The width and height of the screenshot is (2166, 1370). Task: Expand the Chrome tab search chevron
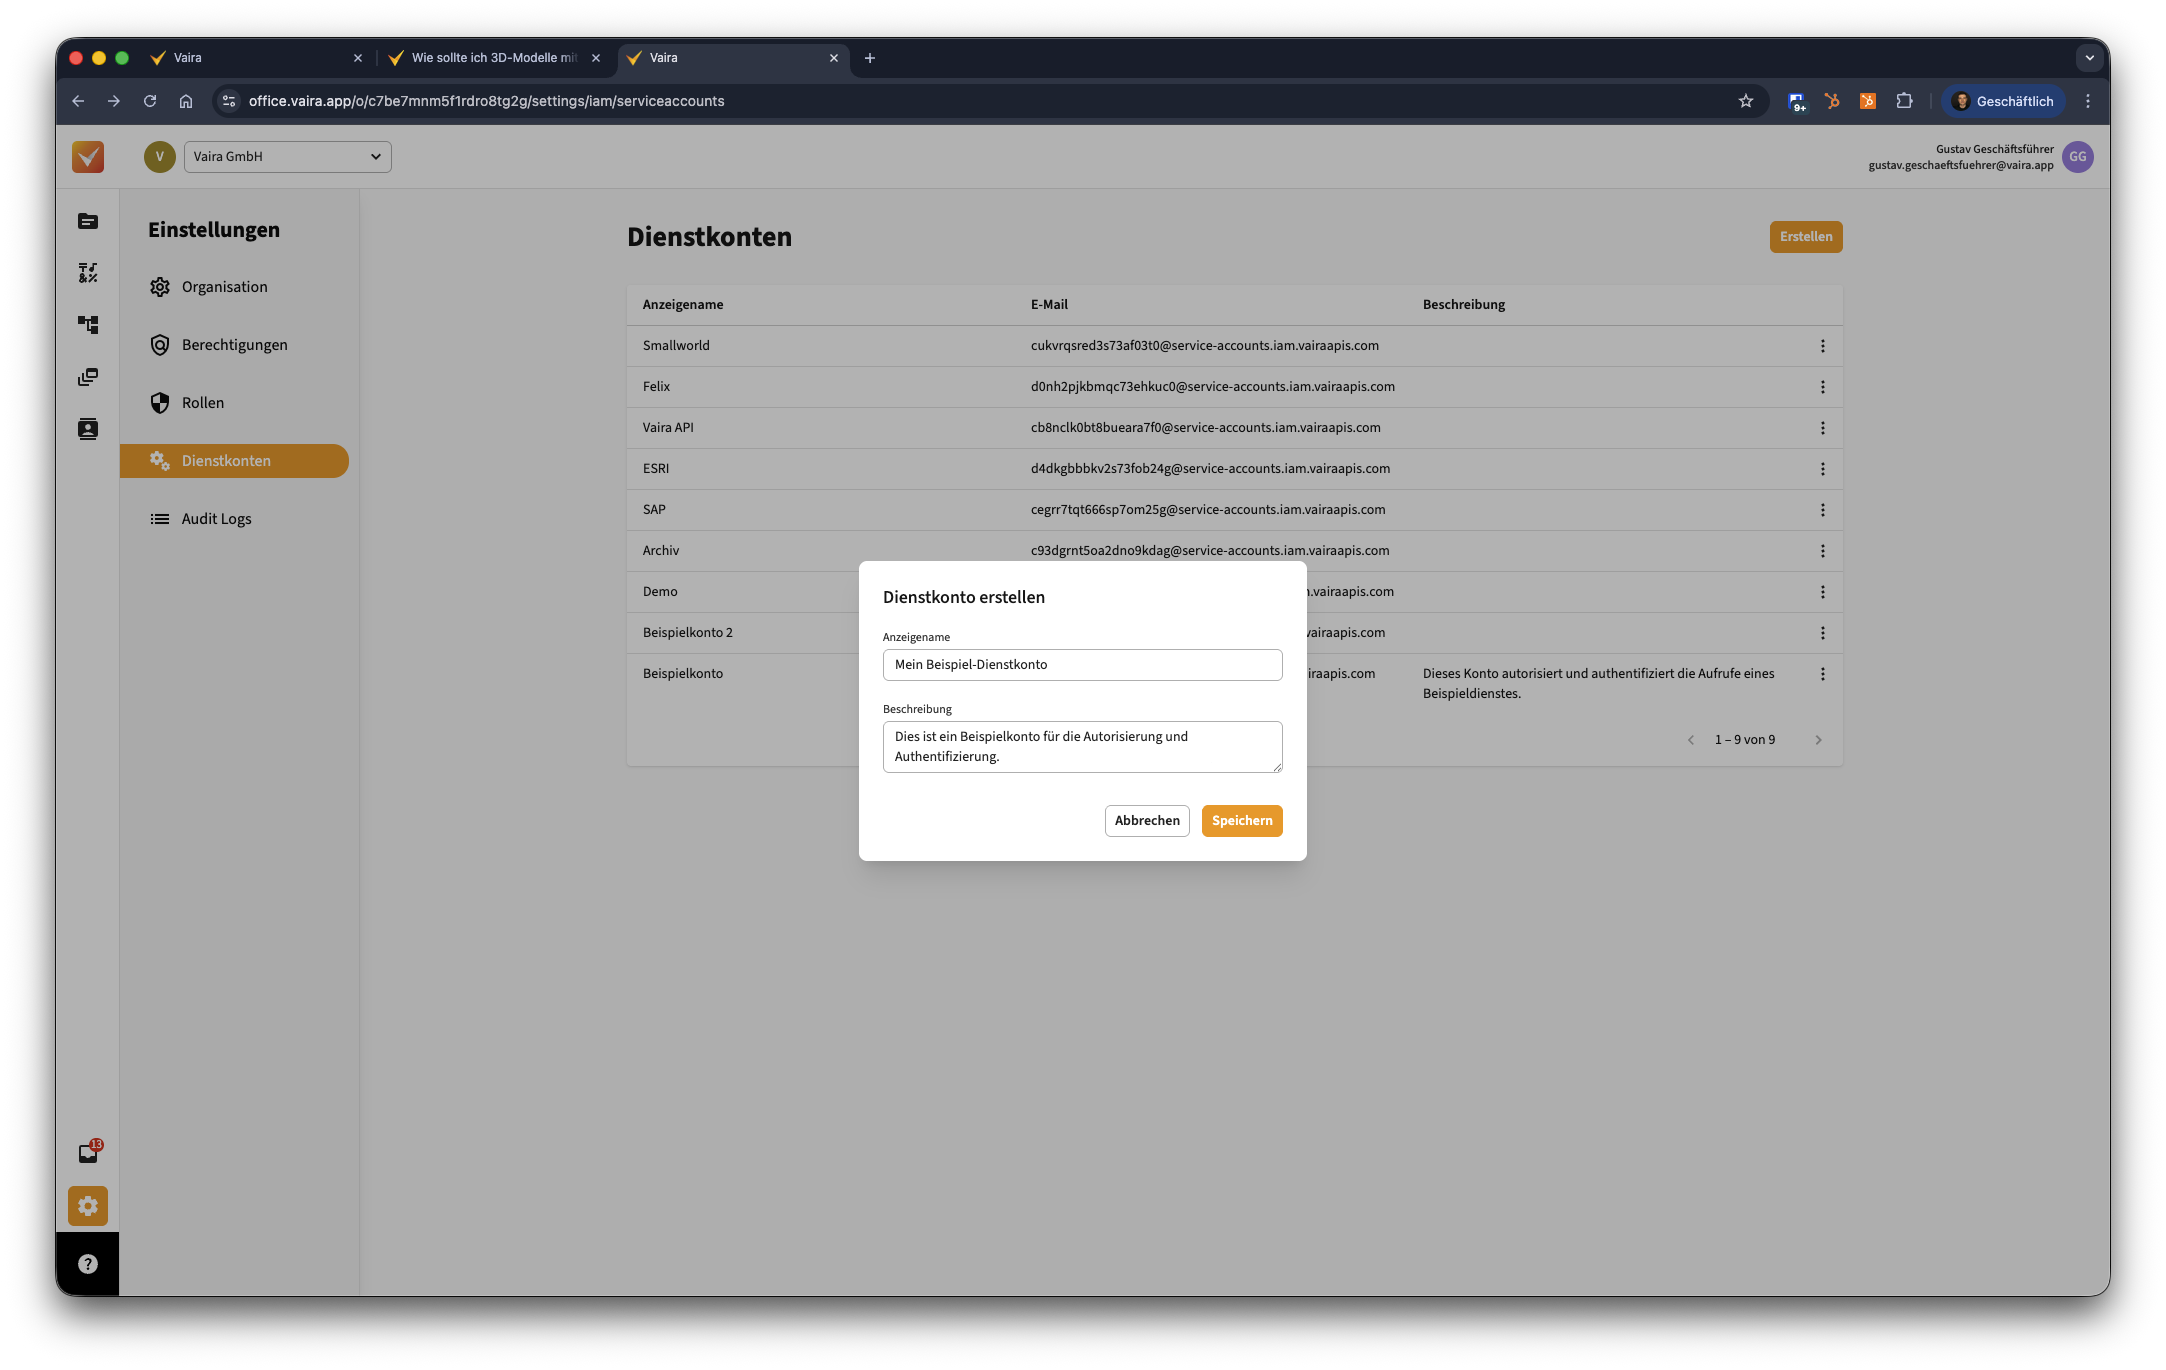2089,58
